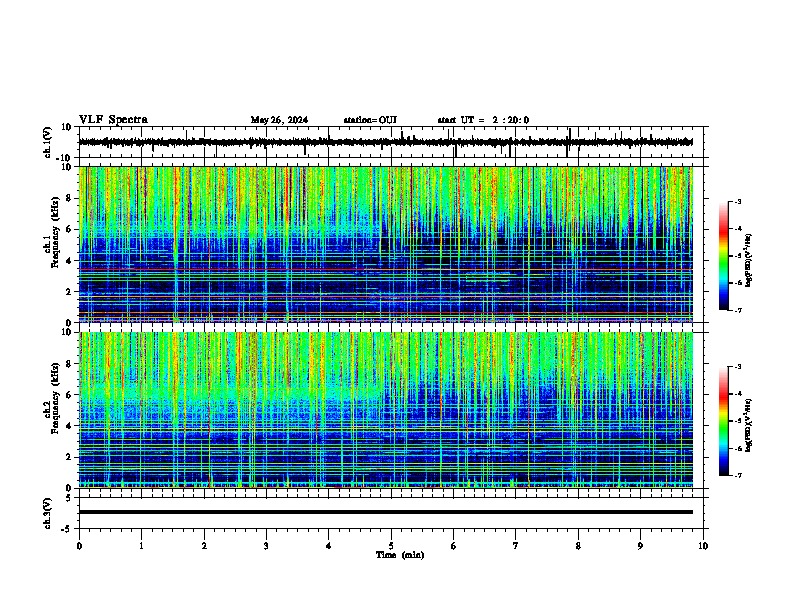Click the "ch.3(V)" axis label
The image size is (792, 612).
pyautogui.click(x=47, y=513)
